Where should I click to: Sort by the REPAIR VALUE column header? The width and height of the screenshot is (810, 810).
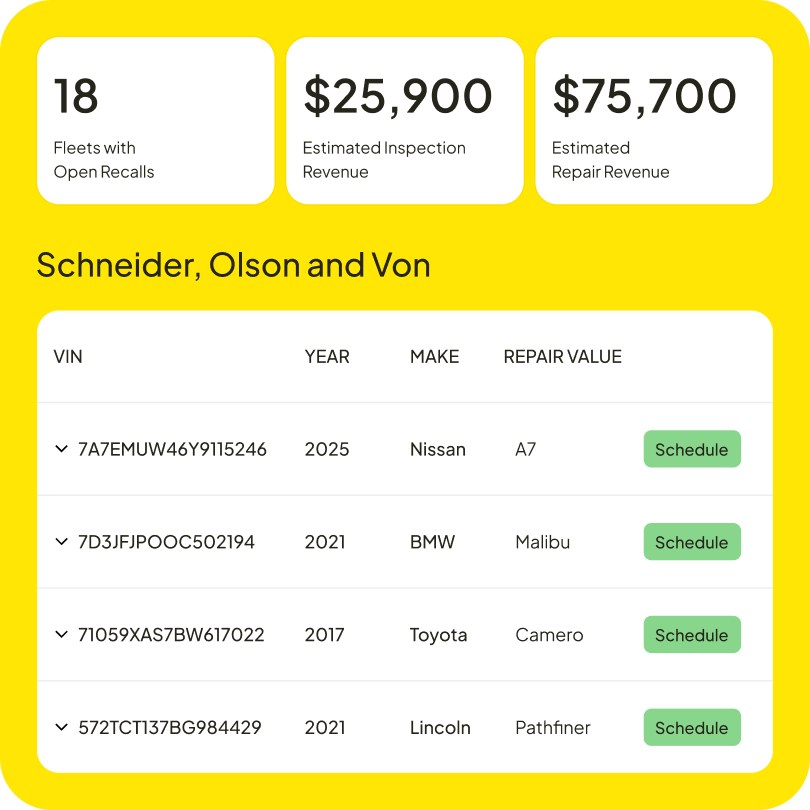(562, 357)
